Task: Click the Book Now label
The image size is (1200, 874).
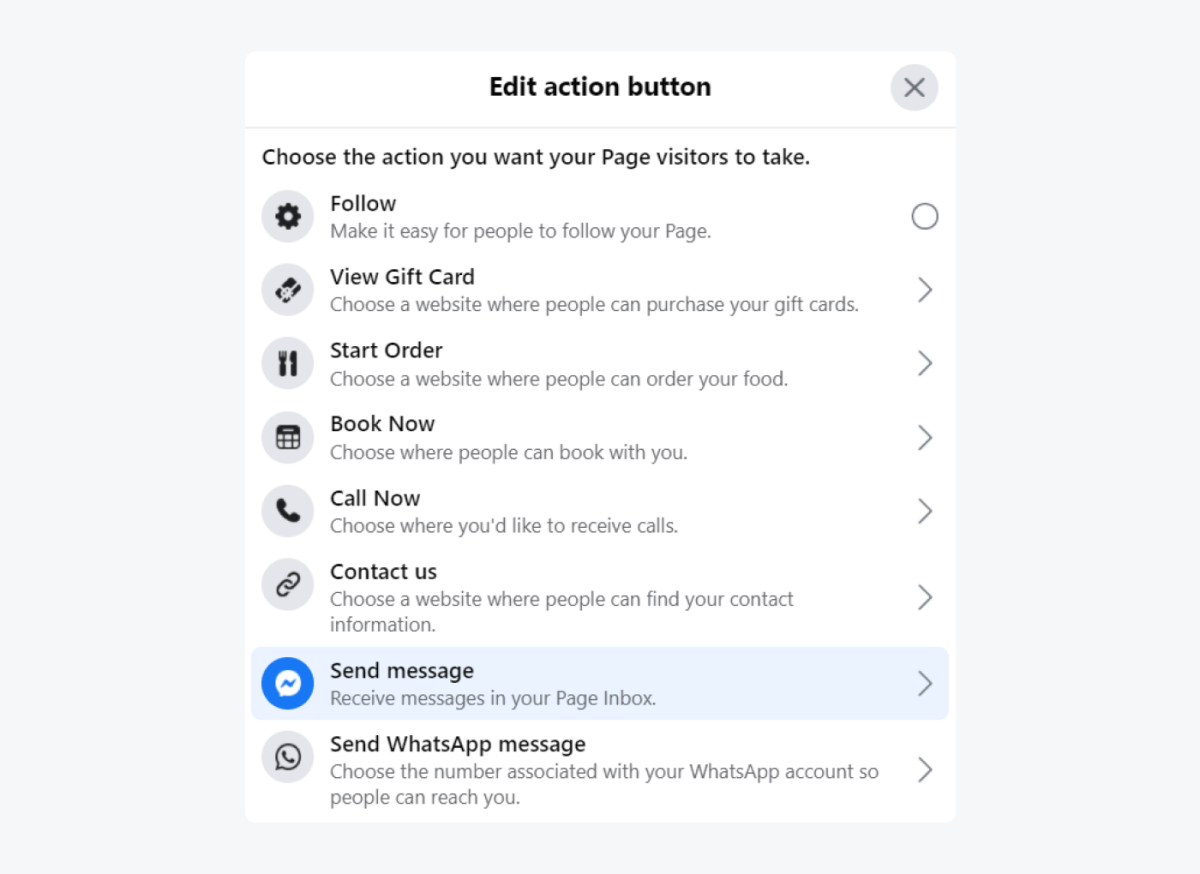Action: [382, 423]
